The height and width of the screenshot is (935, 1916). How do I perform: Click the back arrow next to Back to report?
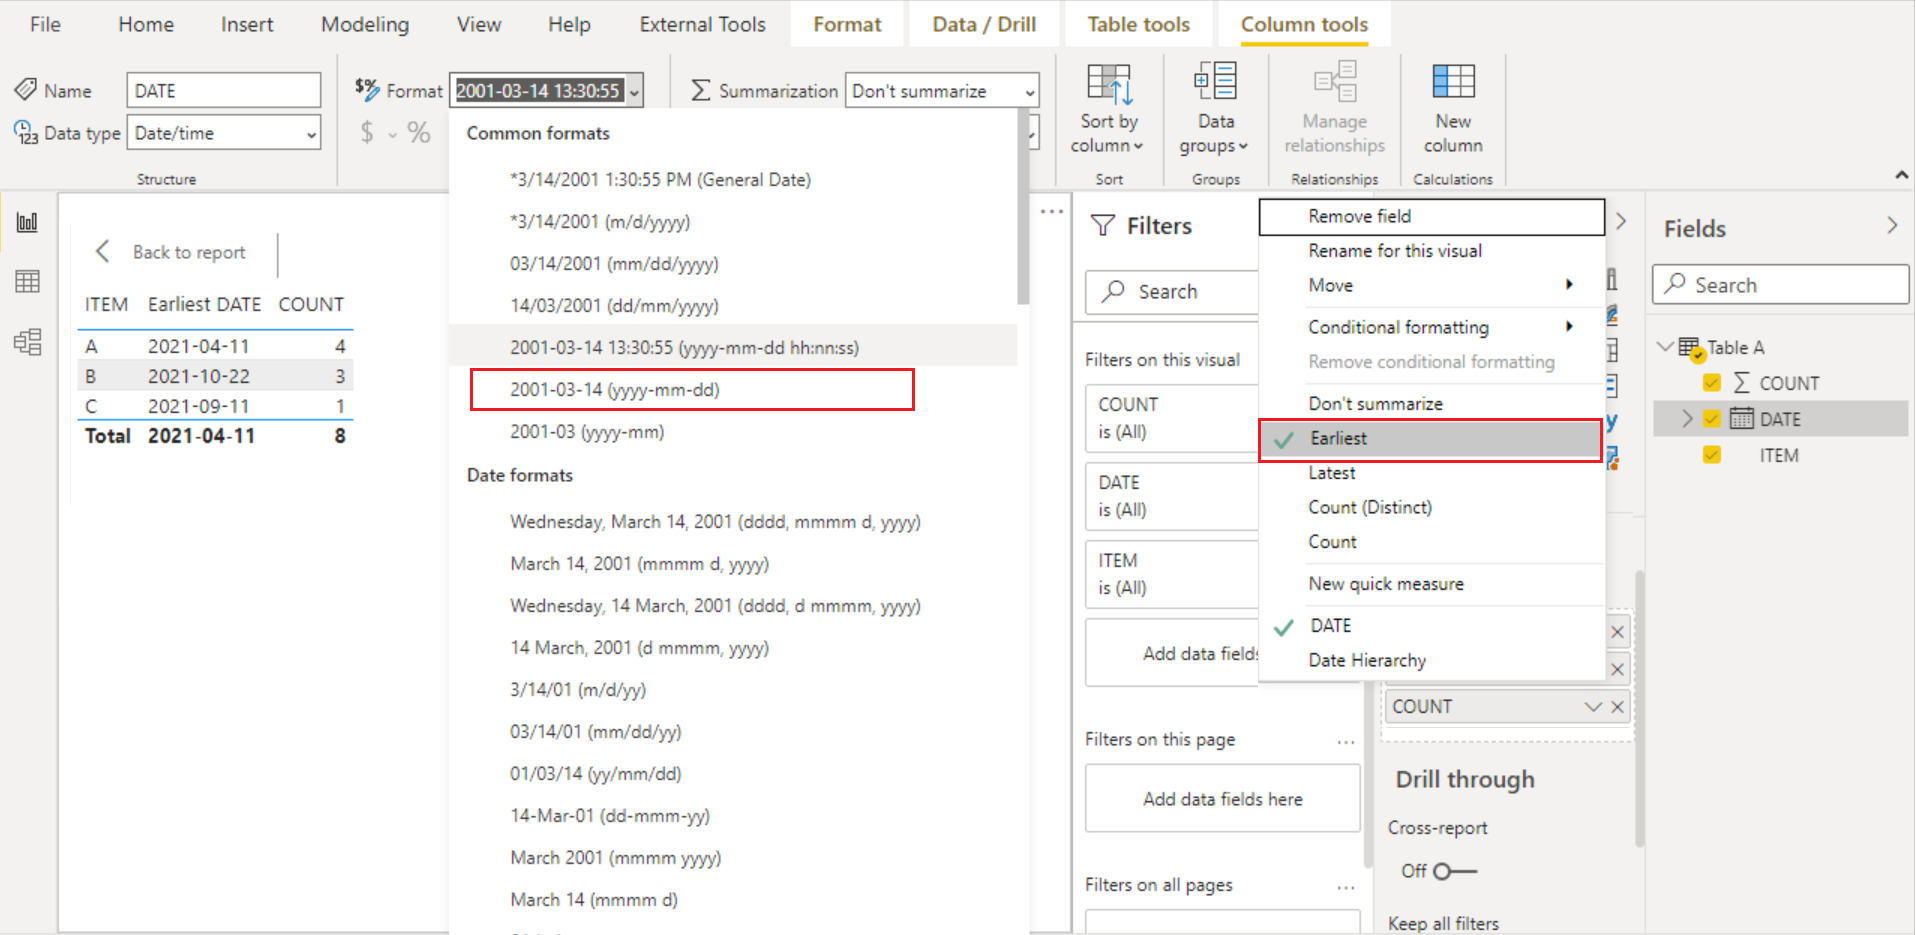[x=102, y=251]
